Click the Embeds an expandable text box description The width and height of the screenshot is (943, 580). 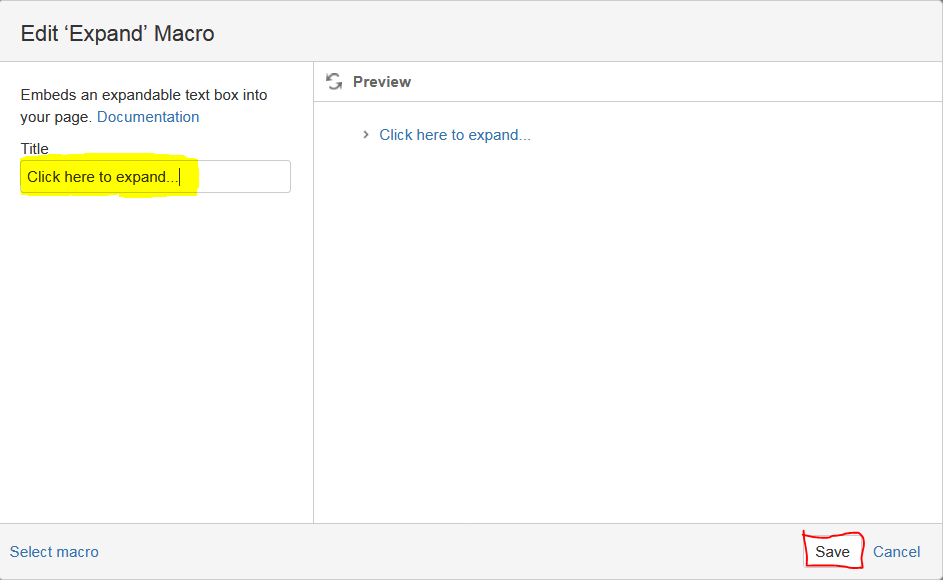click(x=144, y=106)
